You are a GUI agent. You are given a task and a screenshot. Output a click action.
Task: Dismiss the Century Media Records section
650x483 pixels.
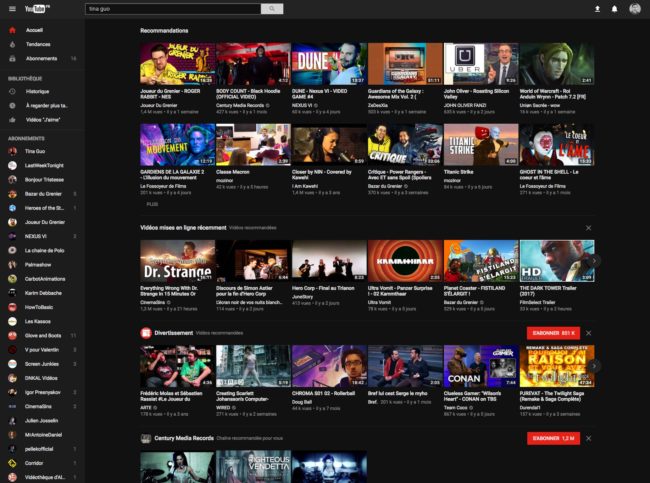point(588,438)
